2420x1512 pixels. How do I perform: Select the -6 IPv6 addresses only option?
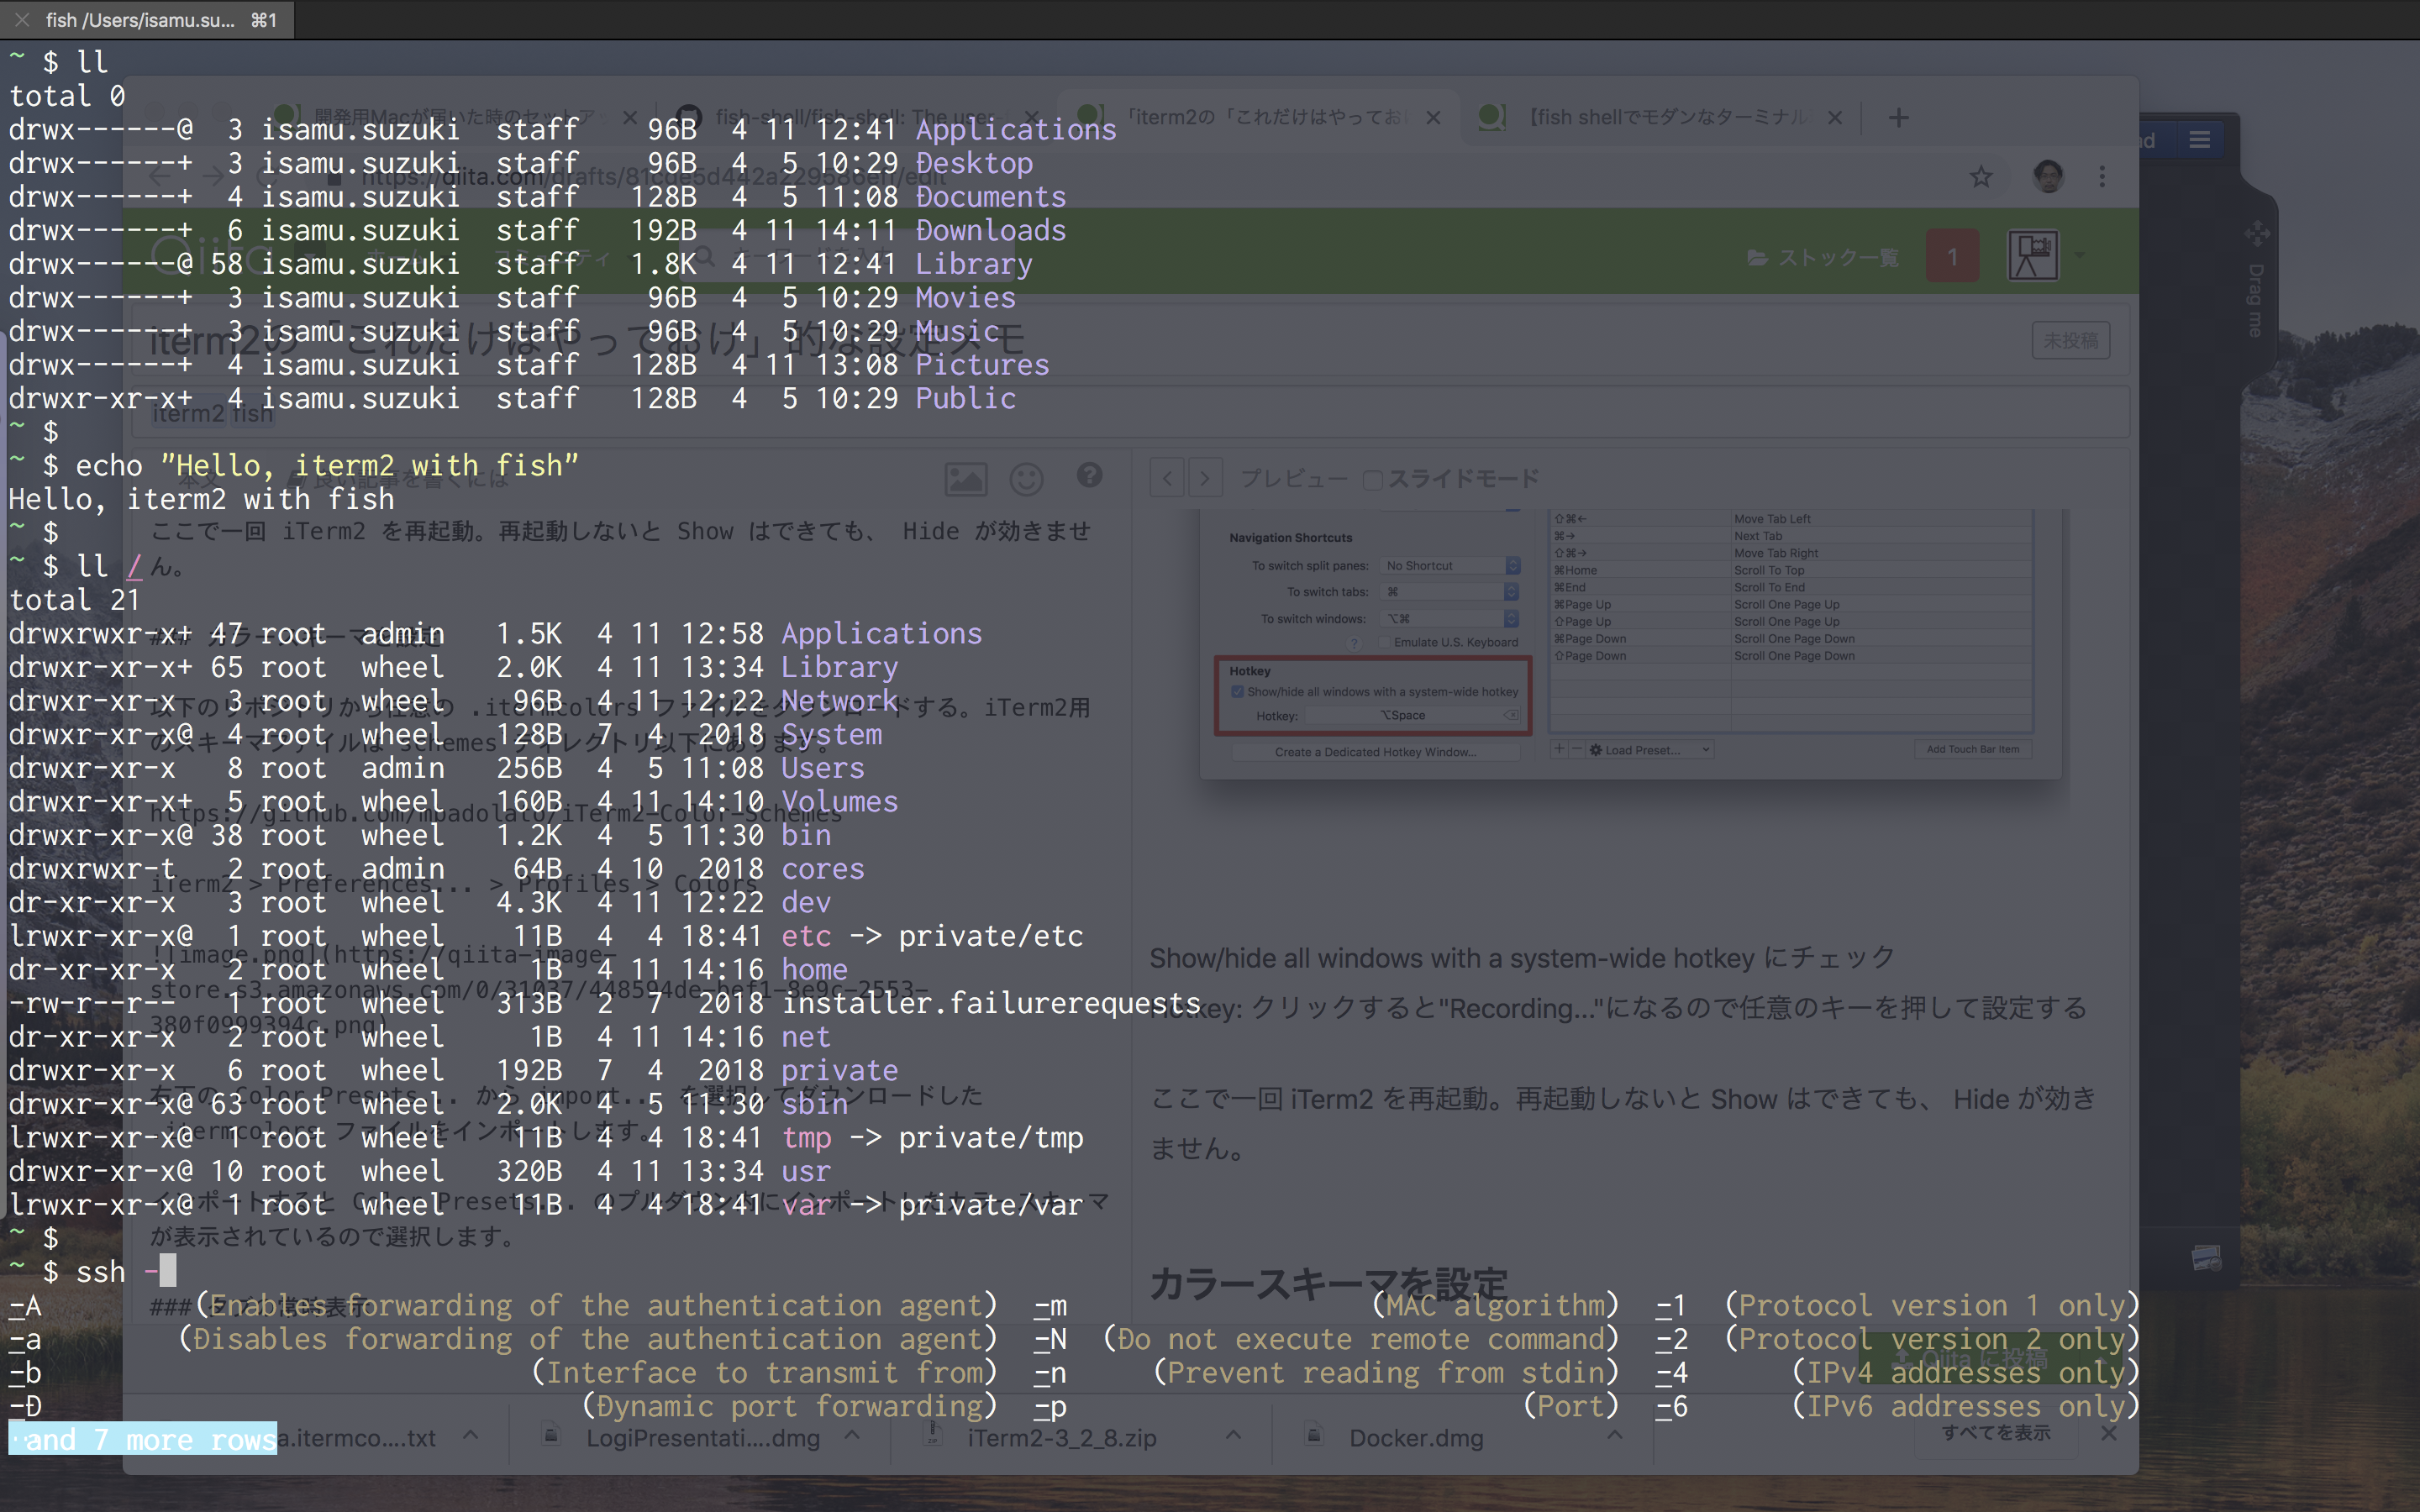coord(1672,1406)
